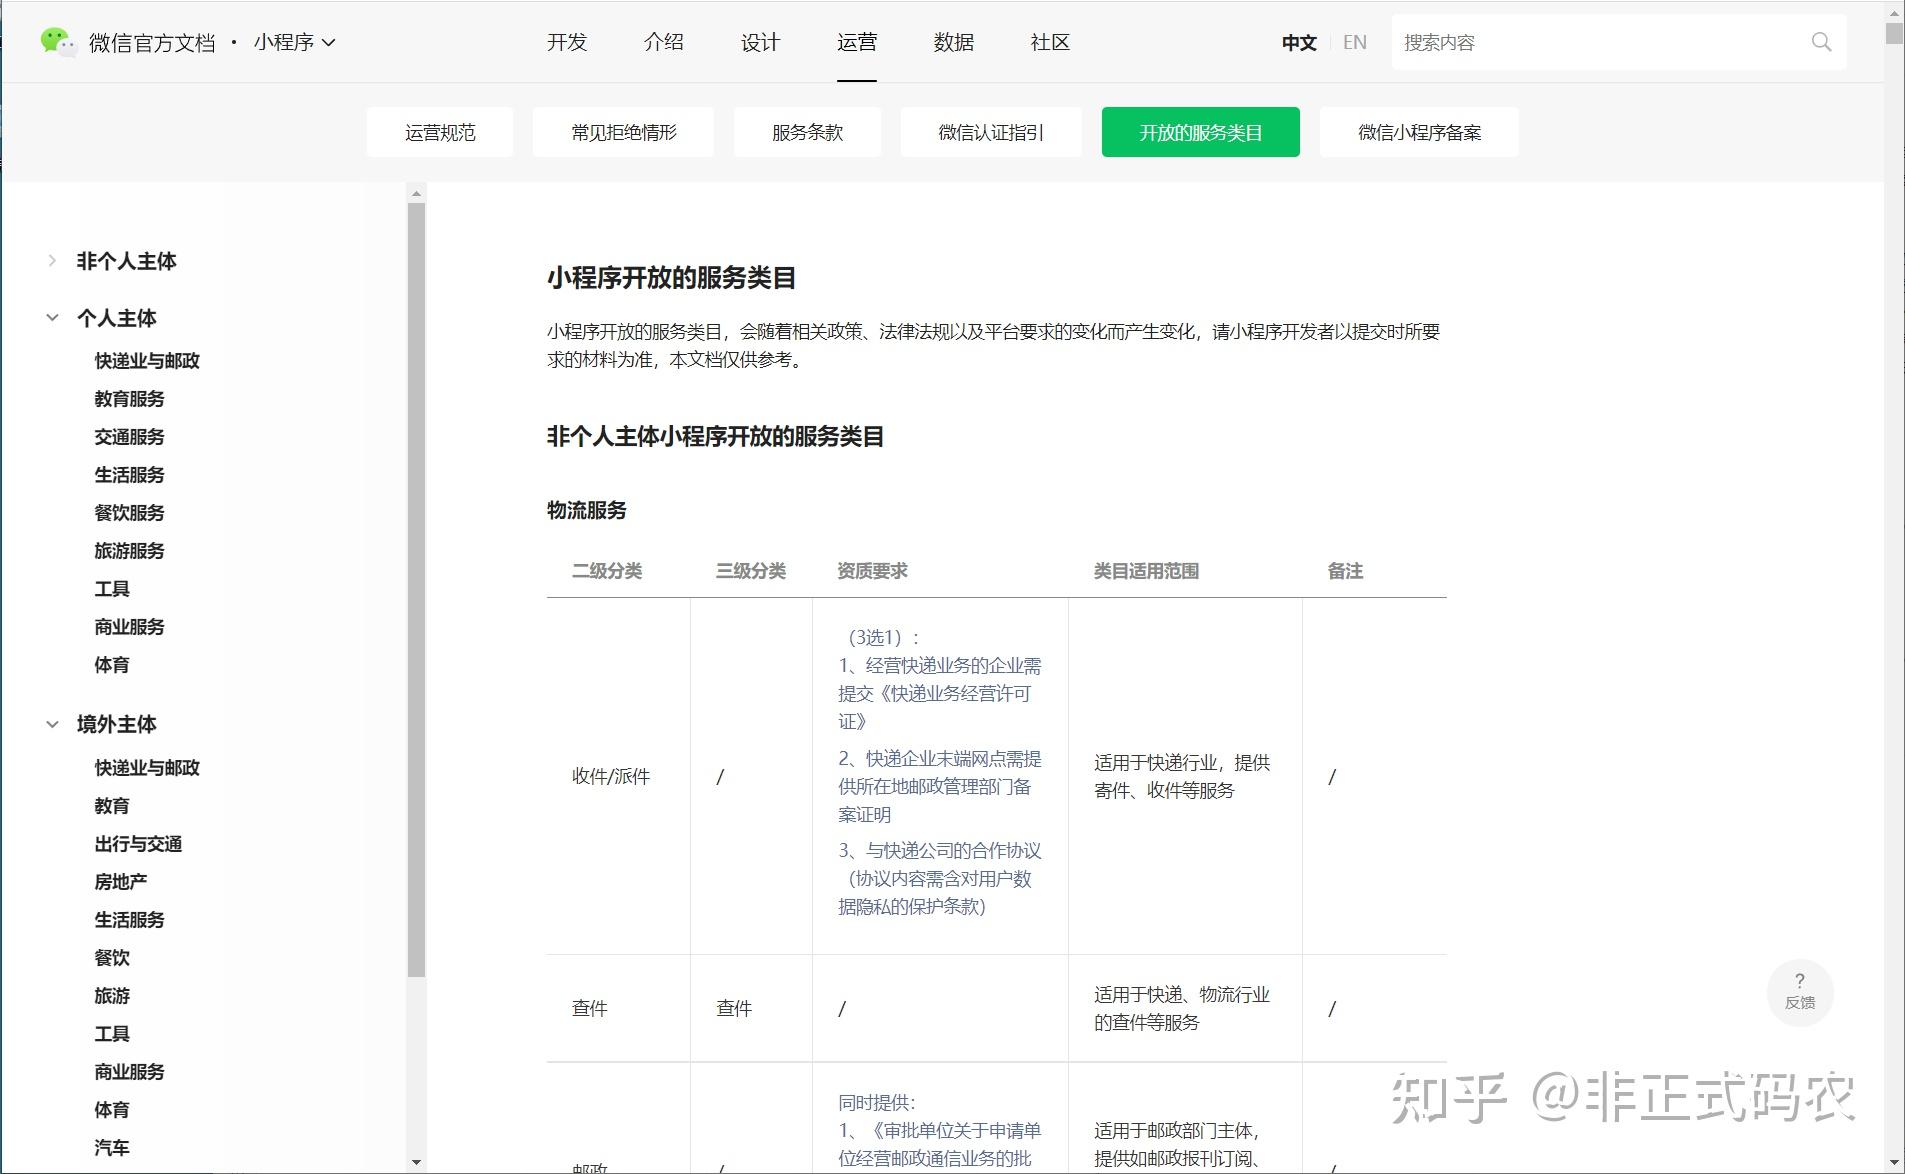Screen dimensions: 1905x1174
Task: Click the 物流服务 section heading
Action: coord(587,510)
